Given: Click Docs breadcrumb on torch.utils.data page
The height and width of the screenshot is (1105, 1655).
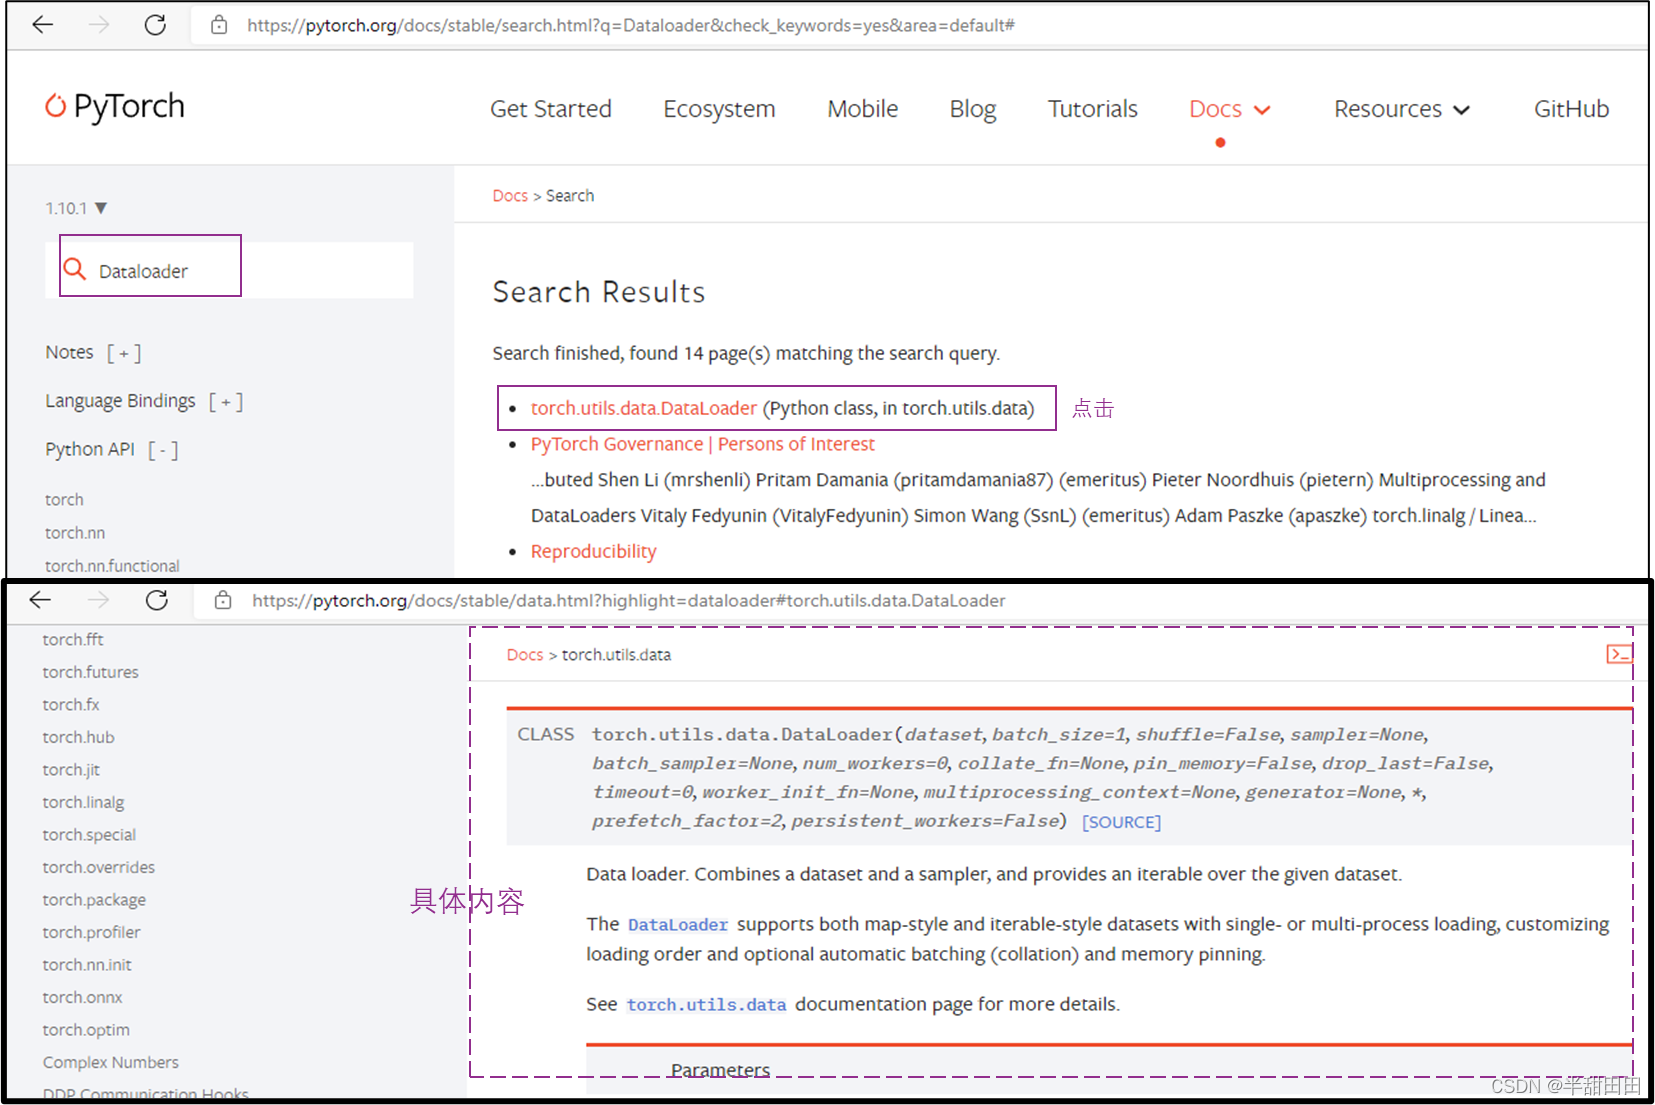Looking at the screenshot, I should [525, 655].
